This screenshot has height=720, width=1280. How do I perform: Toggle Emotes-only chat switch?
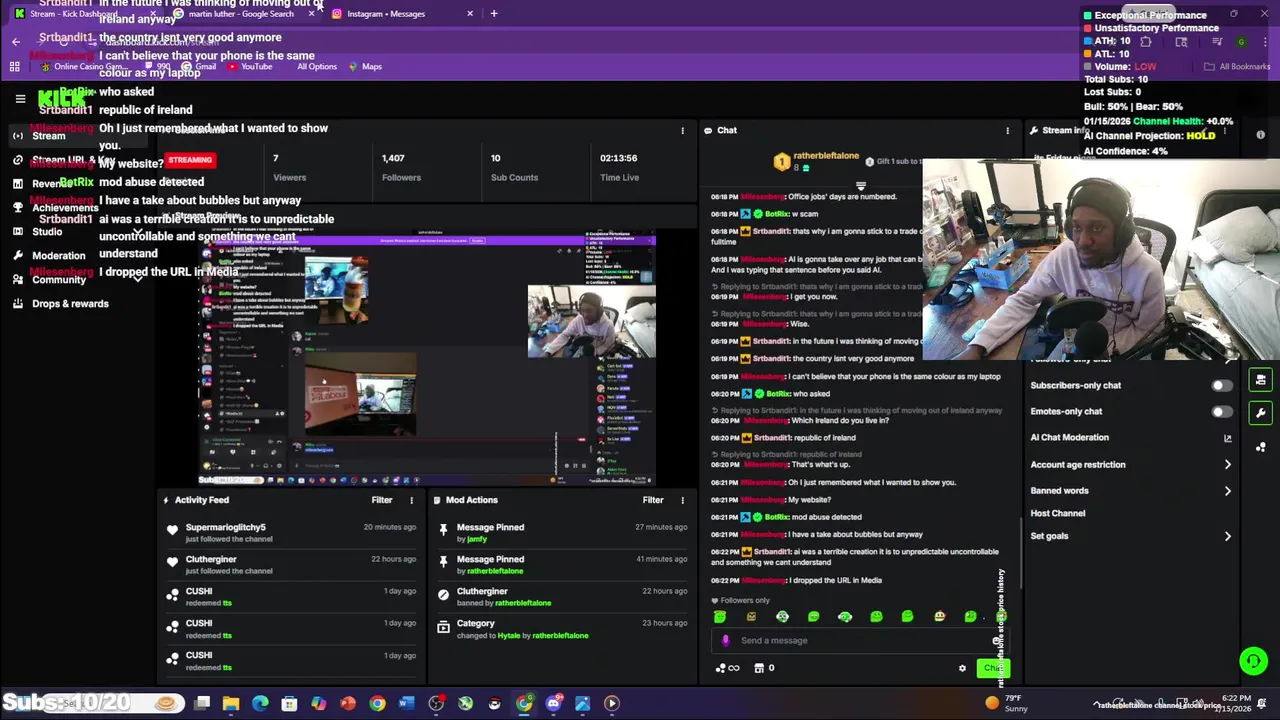[1221, 411]
